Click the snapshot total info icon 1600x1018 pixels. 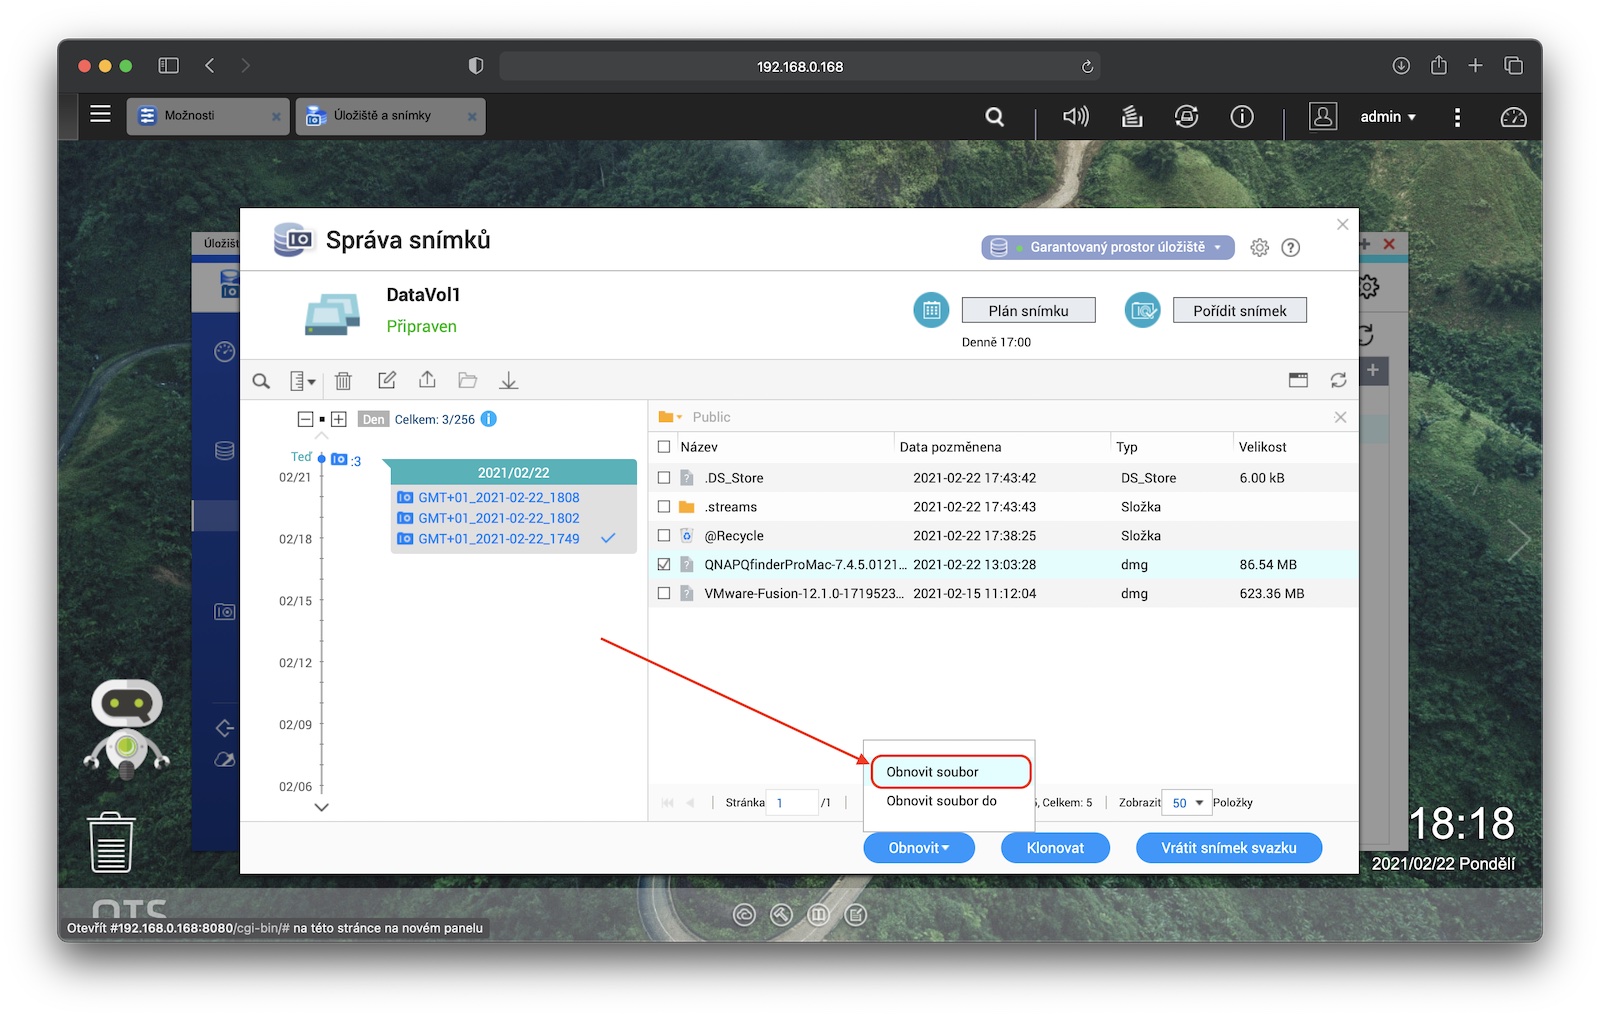click(488, 419)
